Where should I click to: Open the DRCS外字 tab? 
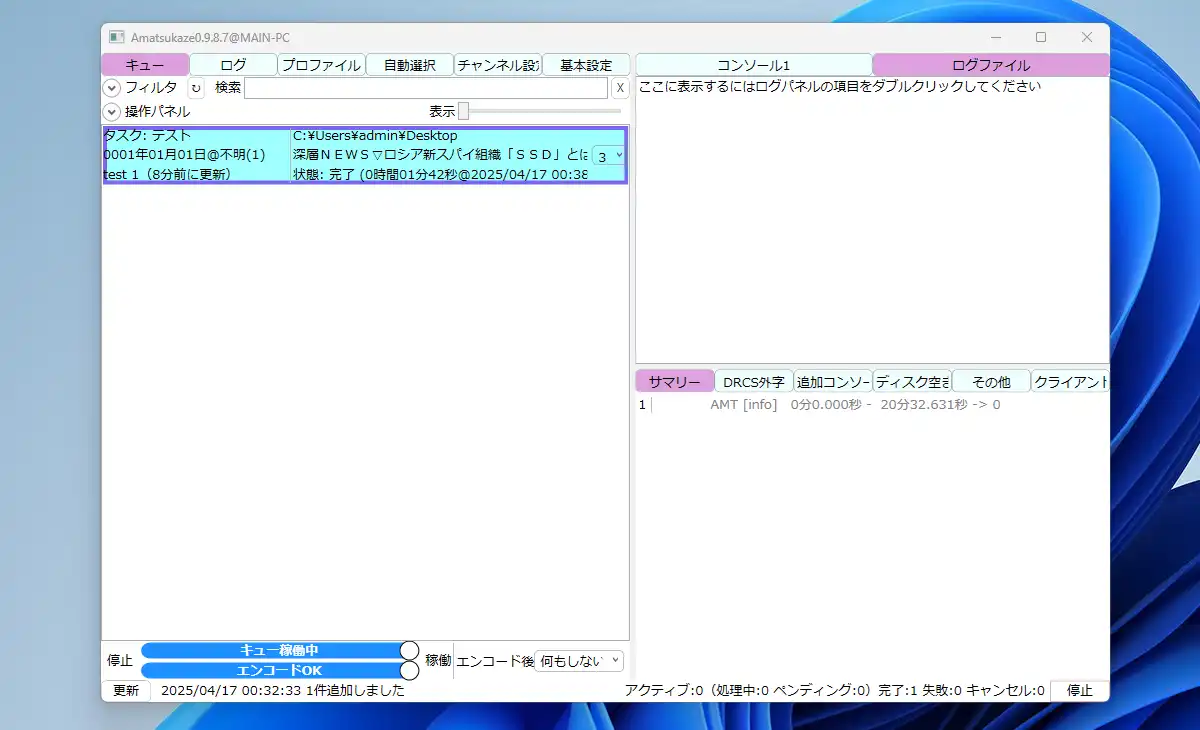pyautogui.click(x=754, y=381)
